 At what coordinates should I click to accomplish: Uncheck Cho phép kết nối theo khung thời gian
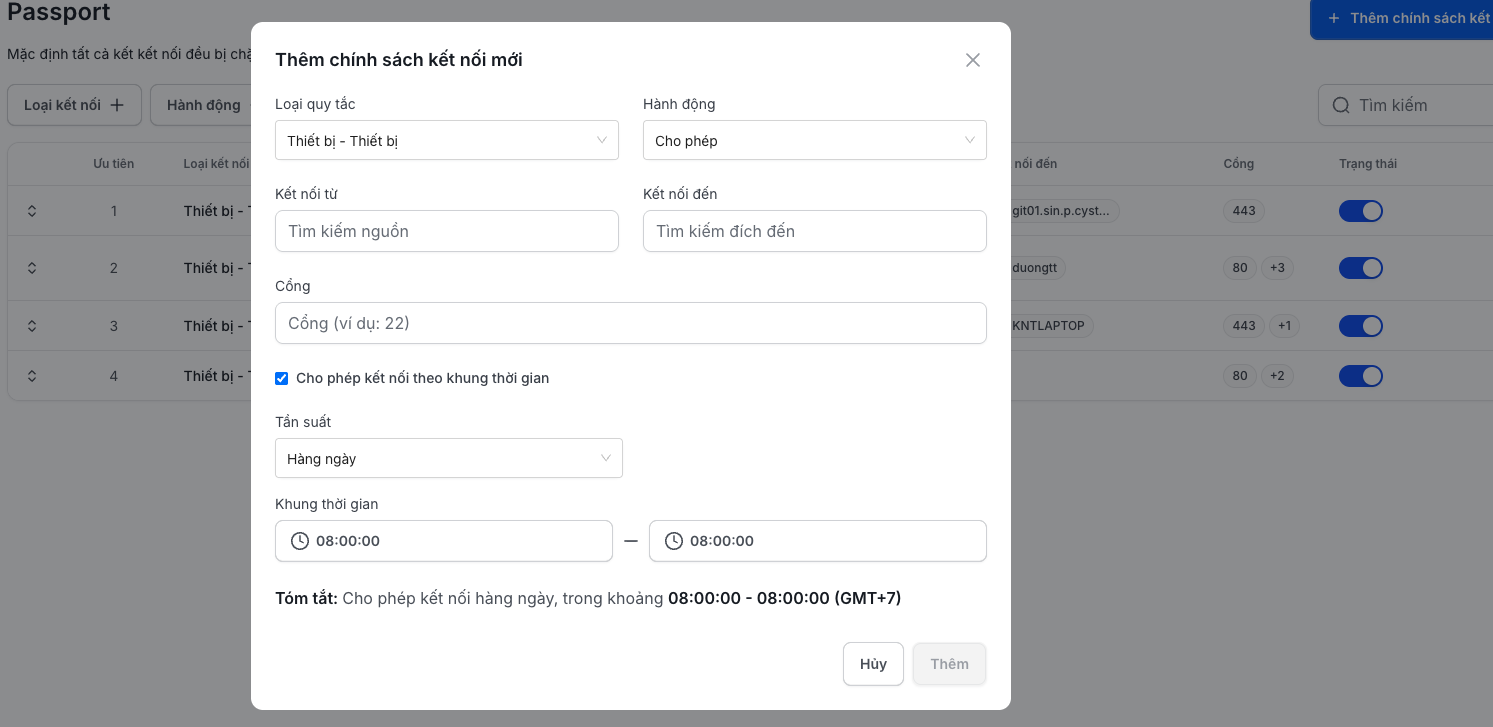[281, 378]
